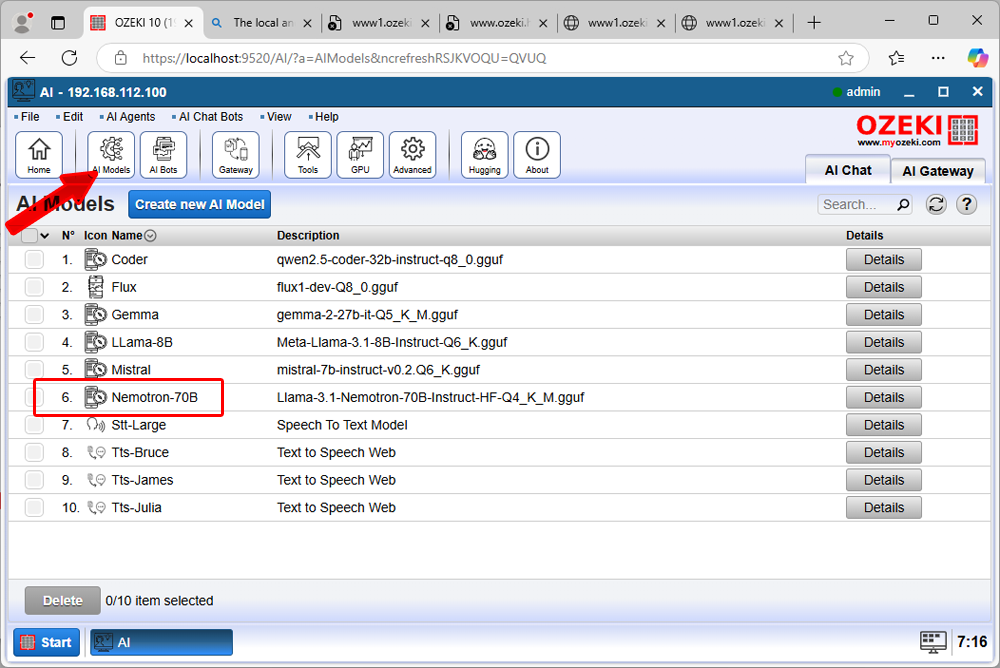Open the Home toolbar icon
This screenshot has width=1000, height=668.
(x=39, y=155)
